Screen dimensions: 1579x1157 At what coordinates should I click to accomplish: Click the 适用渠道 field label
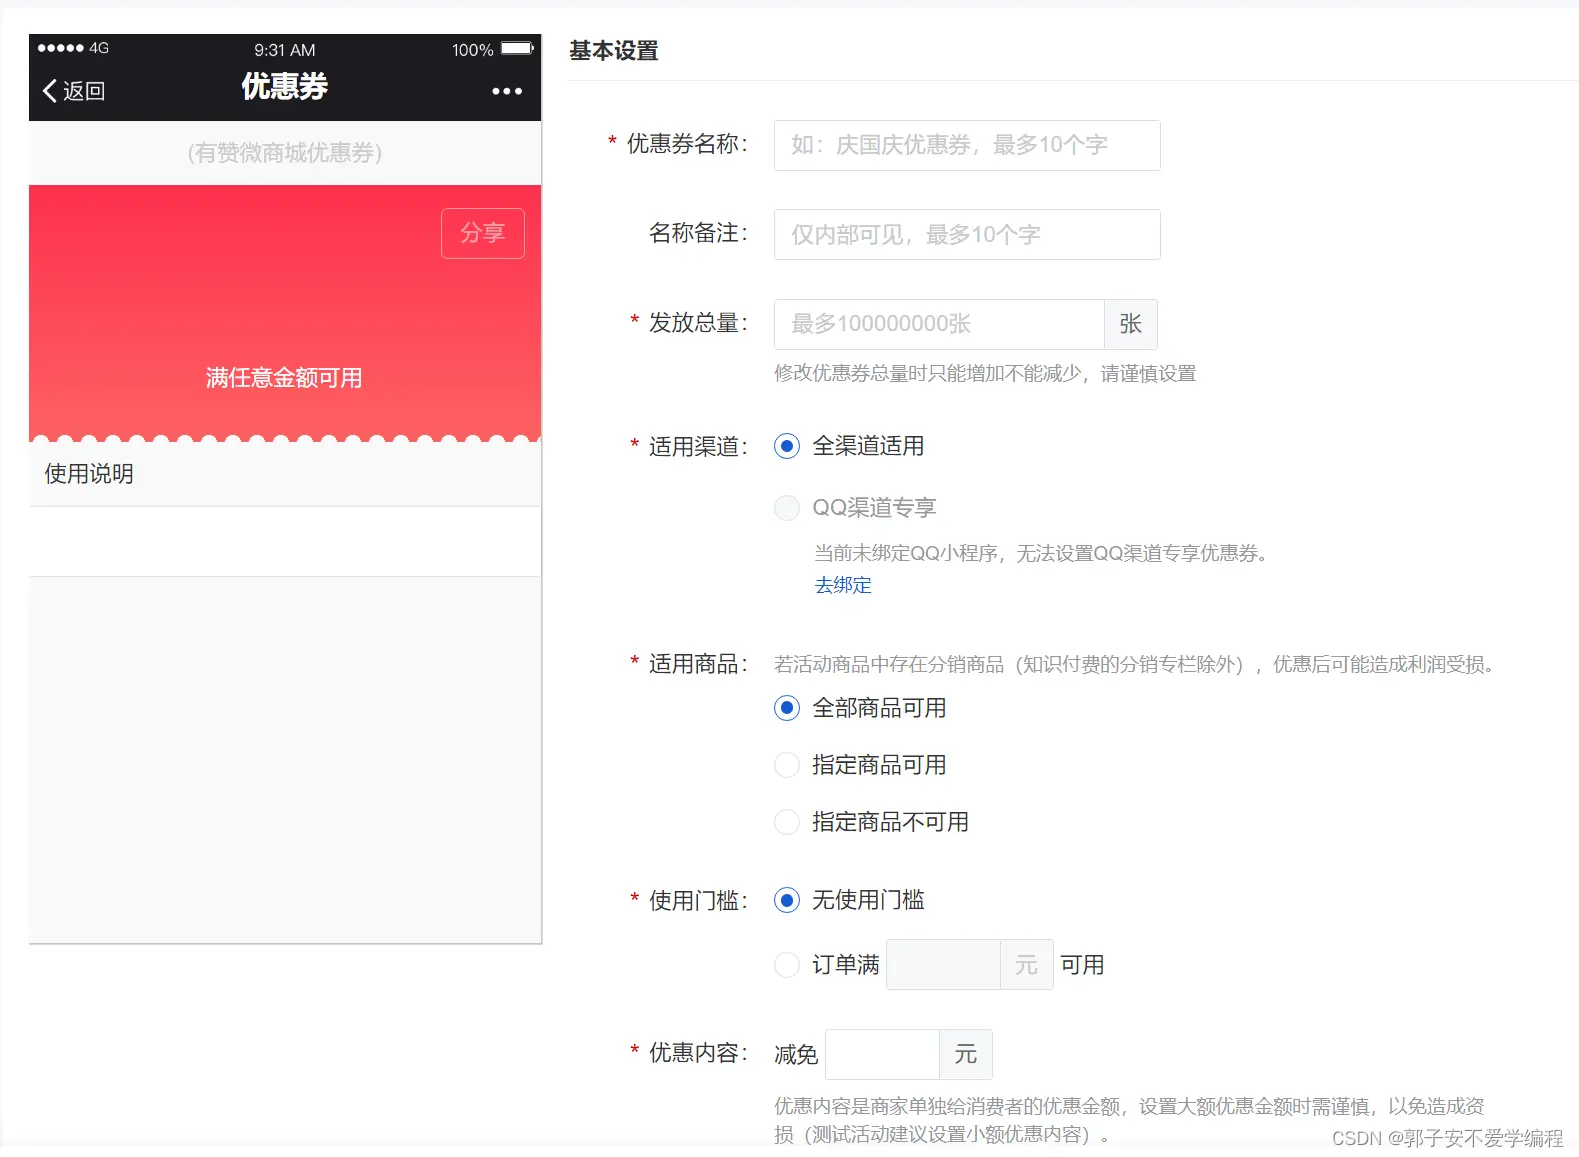coord(697,447)
